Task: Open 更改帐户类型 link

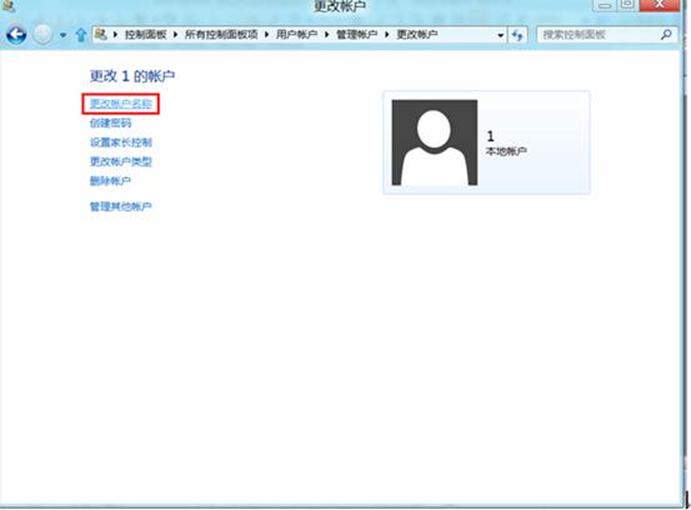Action: coord(121,162)
